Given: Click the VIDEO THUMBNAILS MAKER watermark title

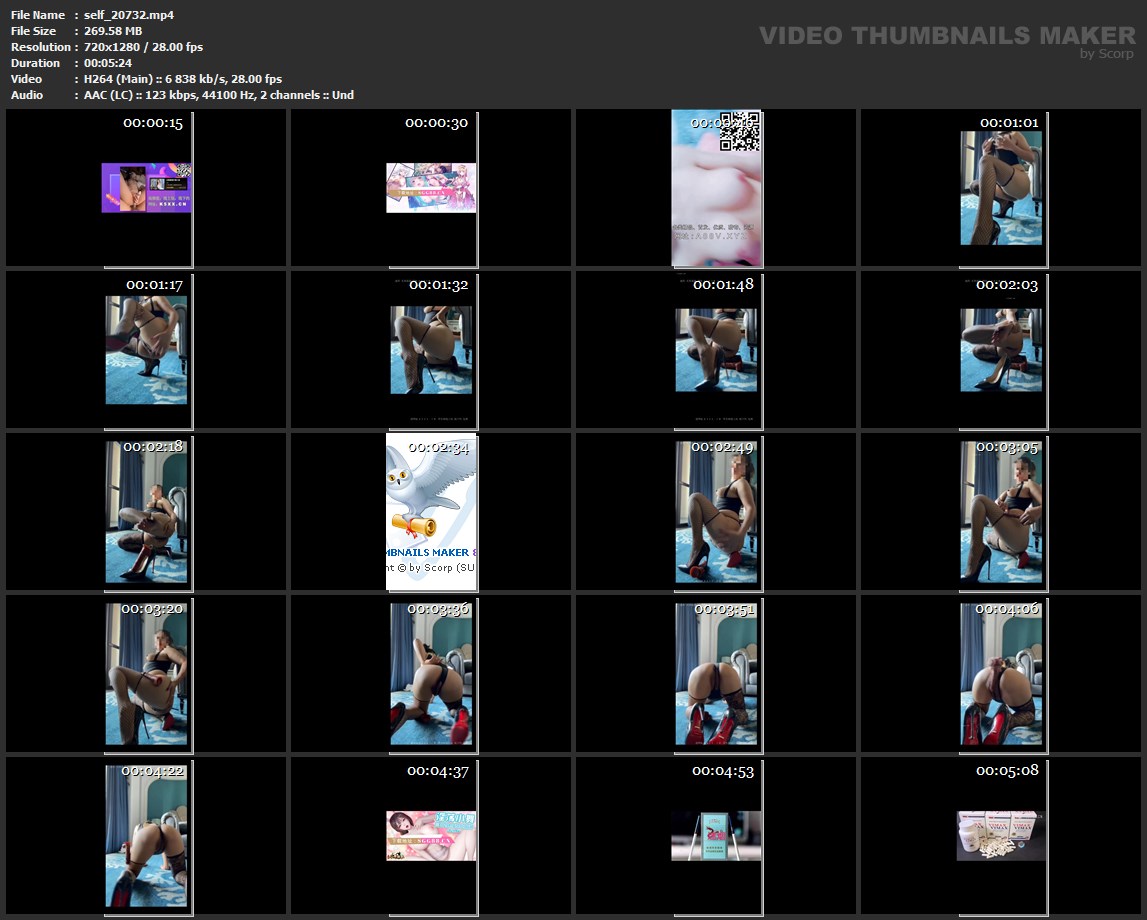Looking at the screenshot, I should pyautogui.click(x=946, y=36).
